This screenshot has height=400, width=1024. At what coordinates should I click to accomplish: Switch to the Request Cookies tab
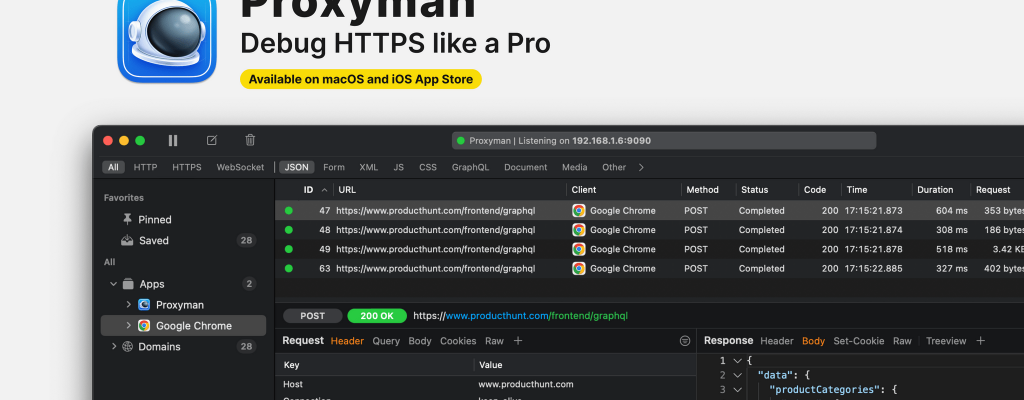pos(458,341)
